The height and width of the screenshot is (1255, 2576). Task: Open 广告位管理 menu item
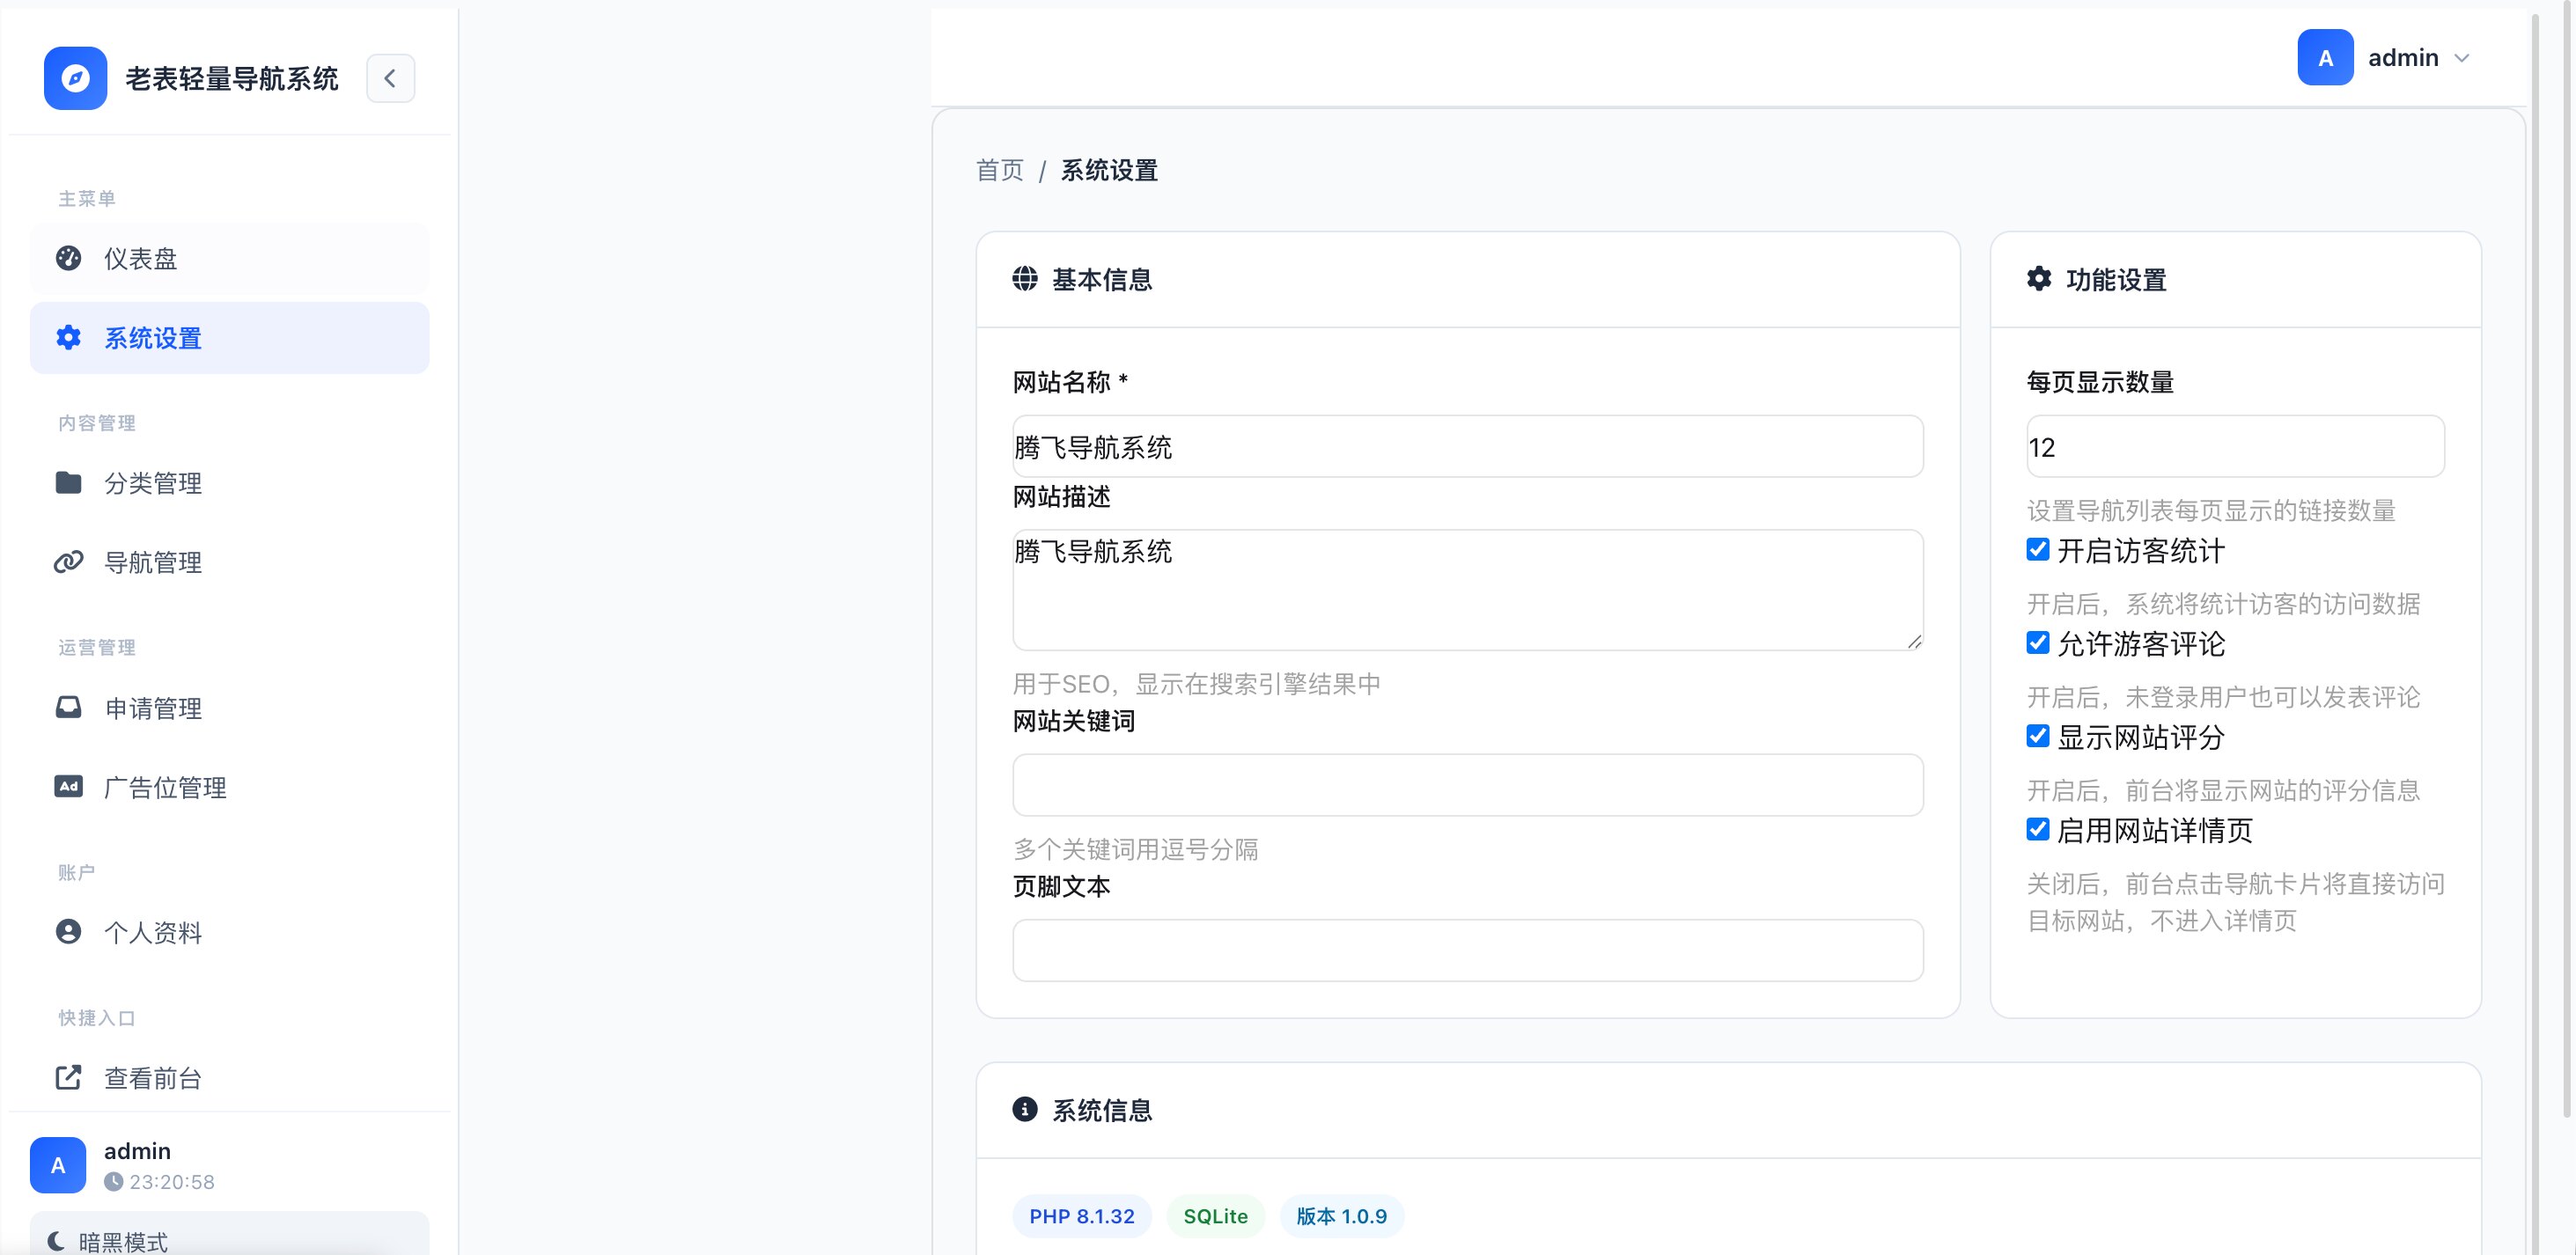229,787
